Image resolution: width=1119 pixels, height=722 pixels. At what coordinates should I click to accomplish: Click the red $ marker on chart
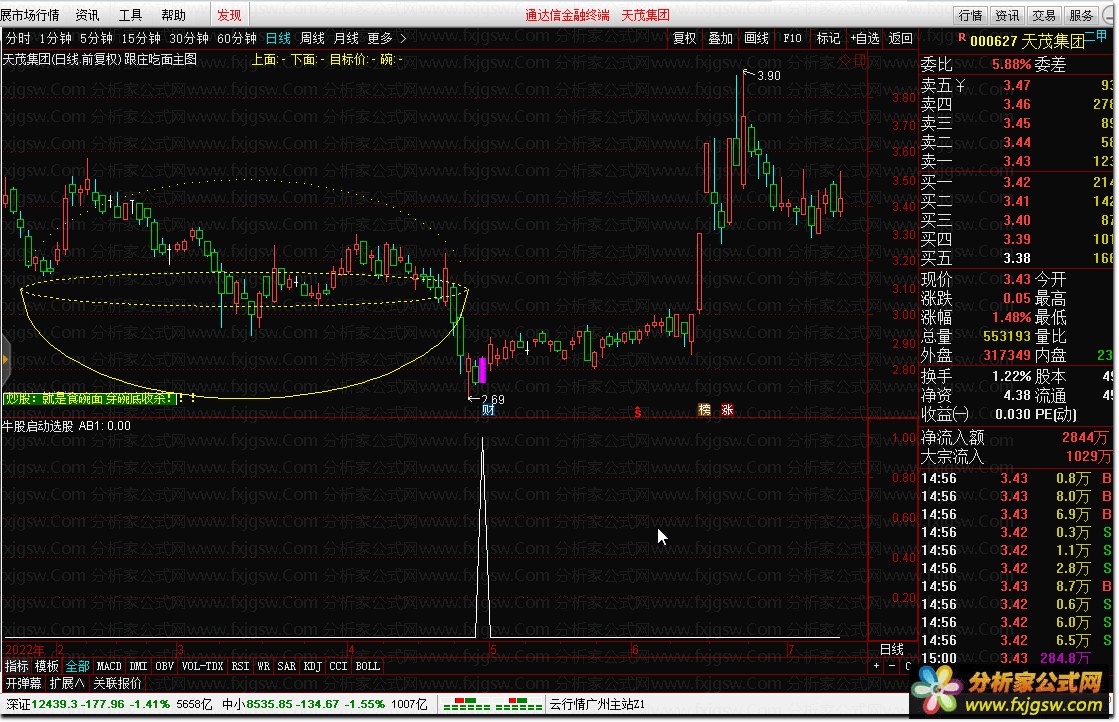637,412
